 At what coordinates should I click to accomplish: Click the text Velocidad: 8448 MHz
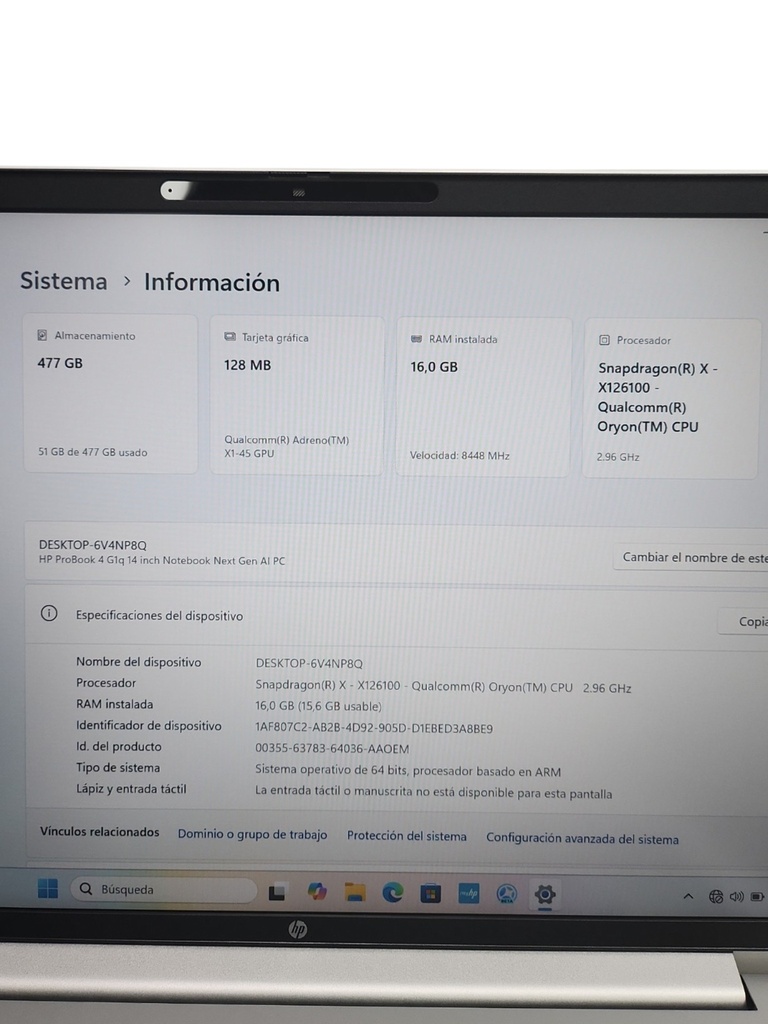[x=460, y=456]
